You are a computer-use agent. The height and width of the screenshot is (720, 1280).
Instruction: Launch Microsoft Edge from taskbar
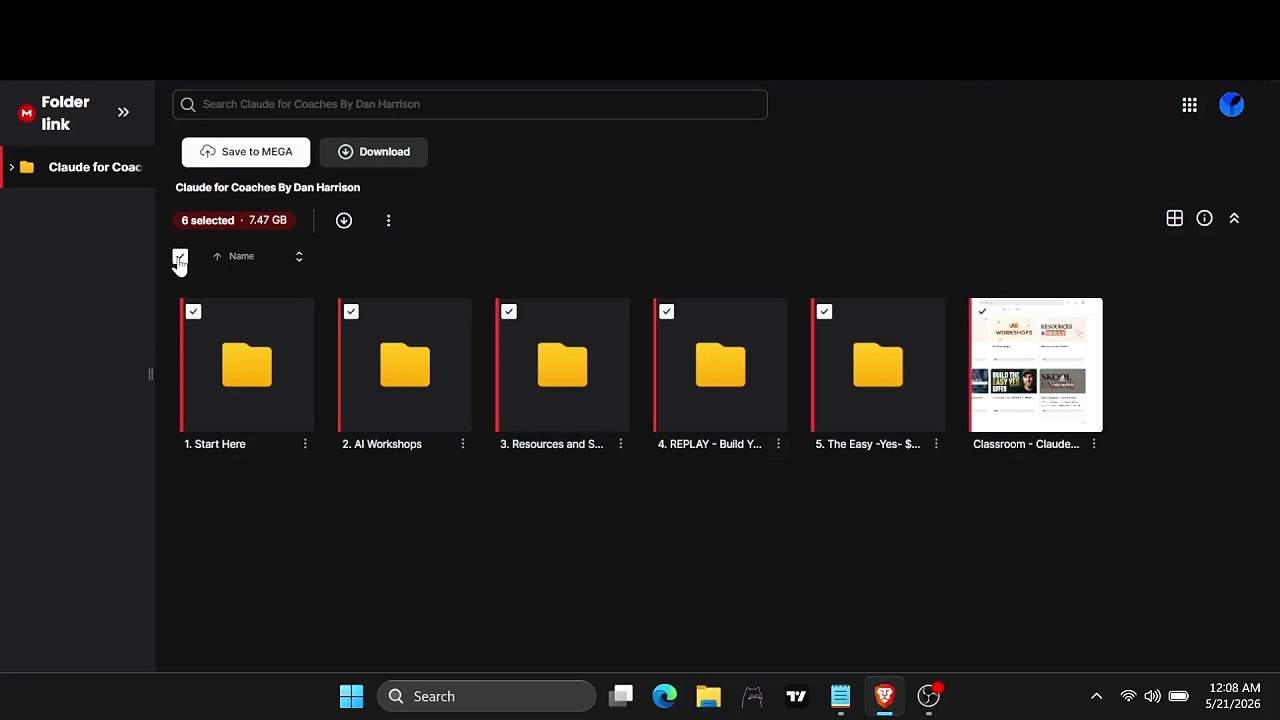(x=664, y=696)
